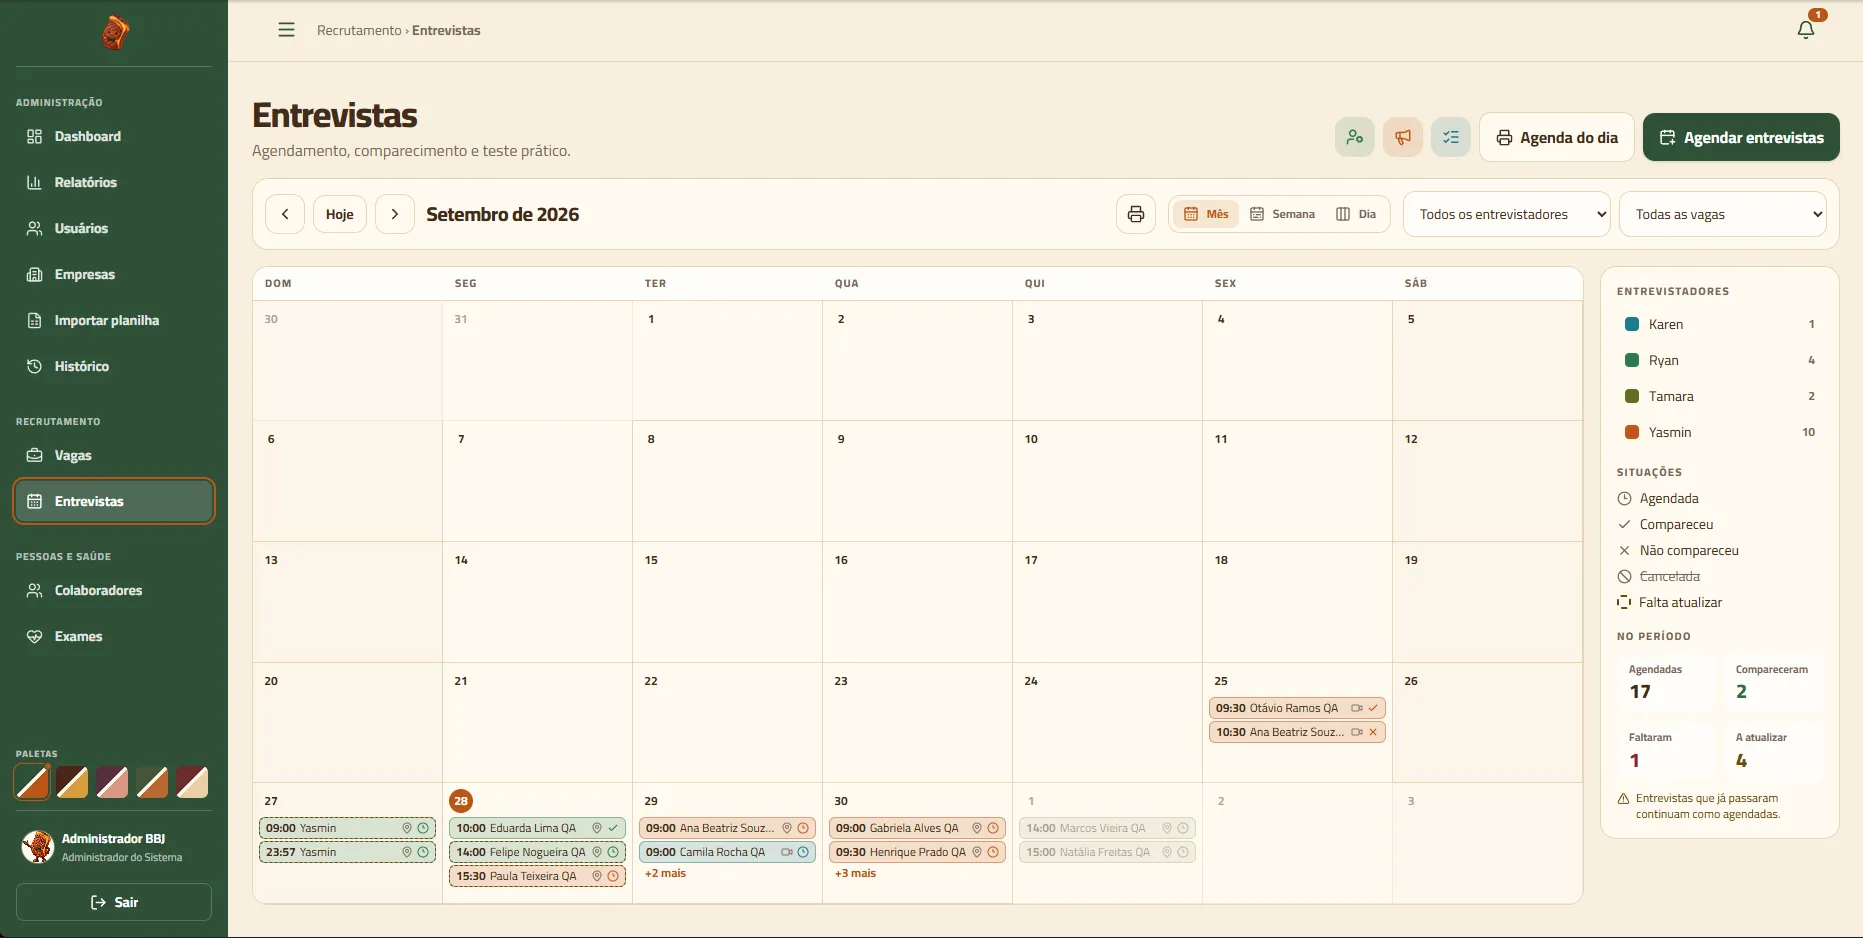Click the green interviewer icon button

[x=1355, y=137]
